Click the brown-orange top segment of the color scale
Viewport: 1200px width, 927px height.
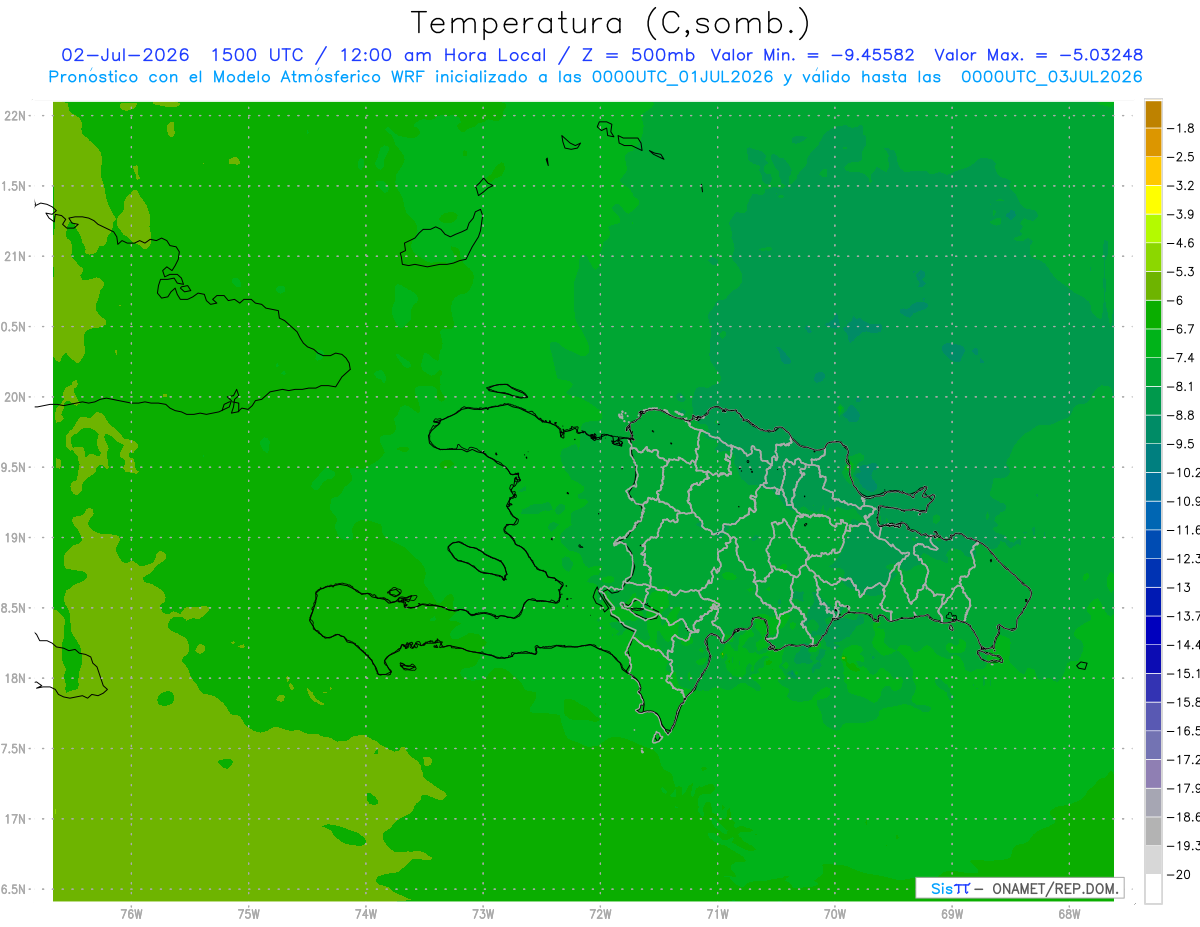point(1153,114)
